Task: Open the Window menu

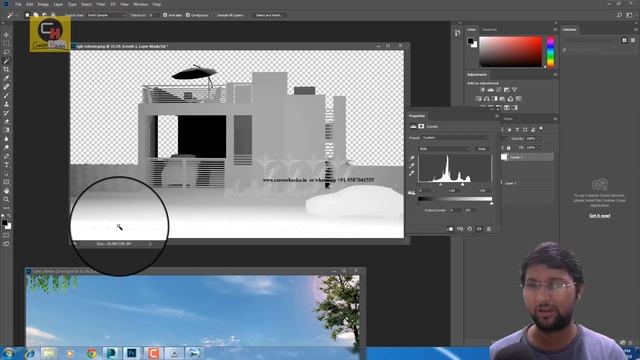Action: click(x=141, y=4)
